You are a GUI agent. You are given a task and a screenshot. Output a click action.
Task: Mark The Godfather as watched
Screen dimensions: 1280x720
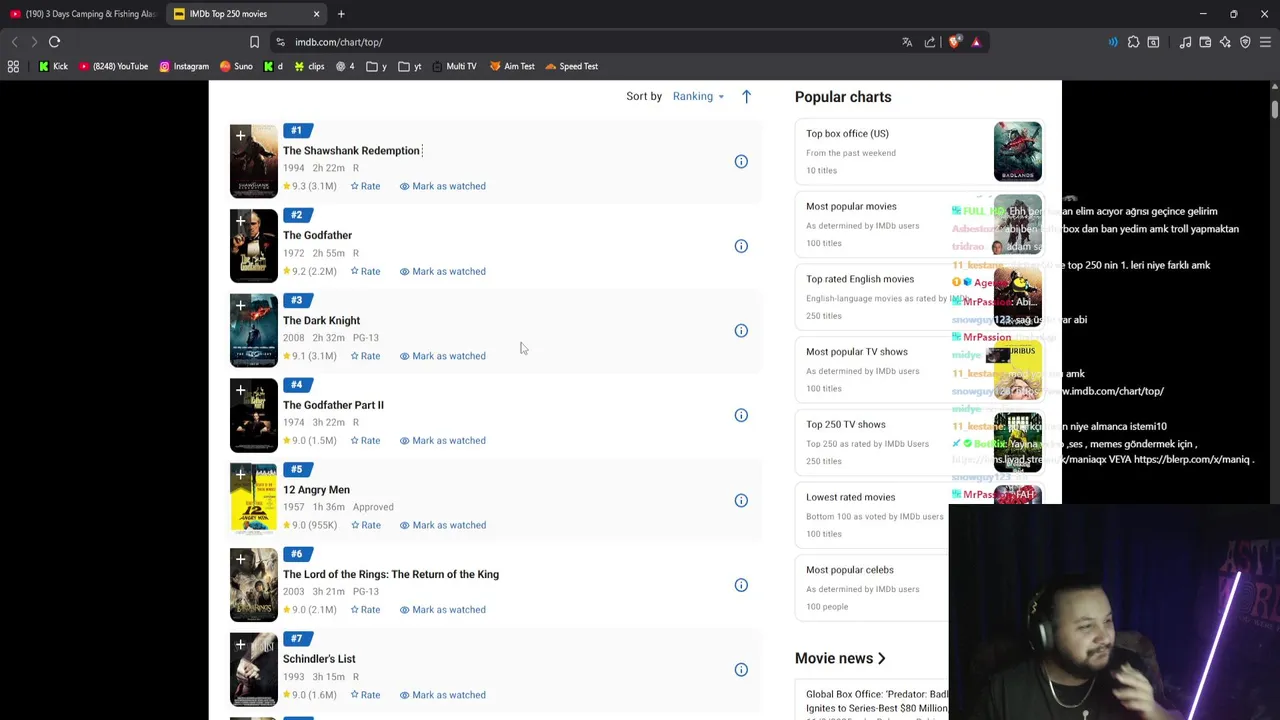tap(443, 271)
